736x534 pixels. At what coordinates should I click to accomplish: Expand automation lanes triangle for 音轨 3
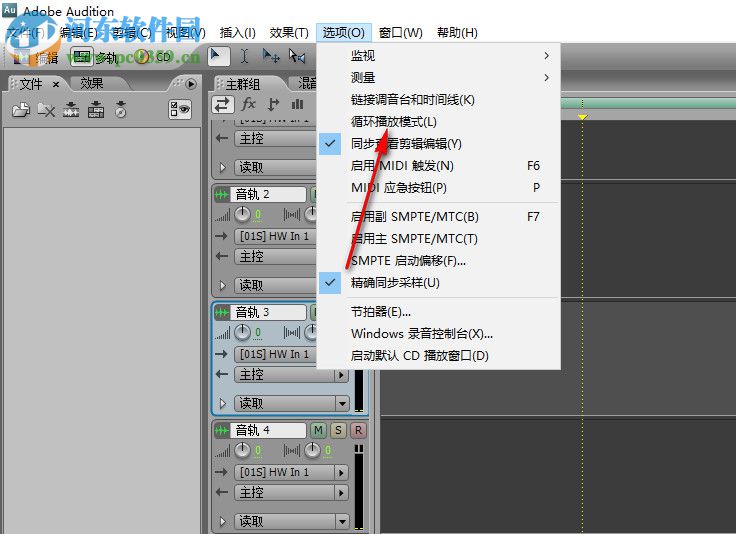222,403
